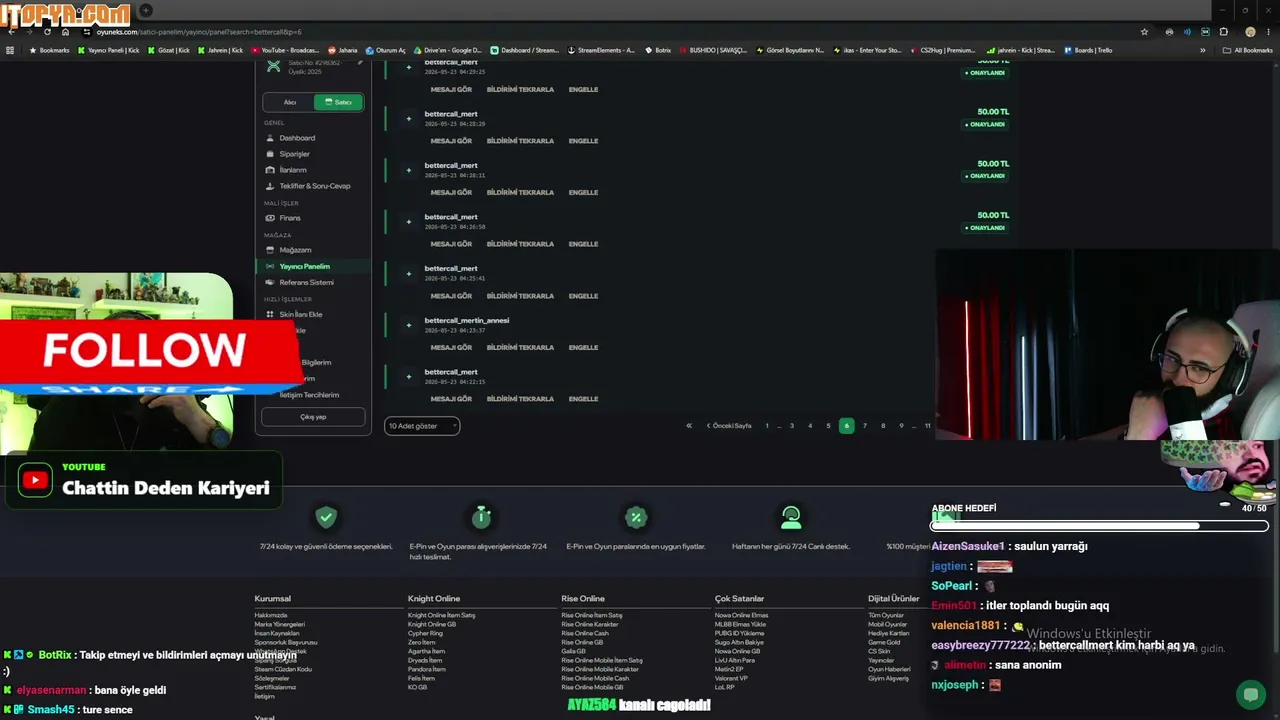
Task: Open the All Bookmarks folder
Action: click(1248, 50)
